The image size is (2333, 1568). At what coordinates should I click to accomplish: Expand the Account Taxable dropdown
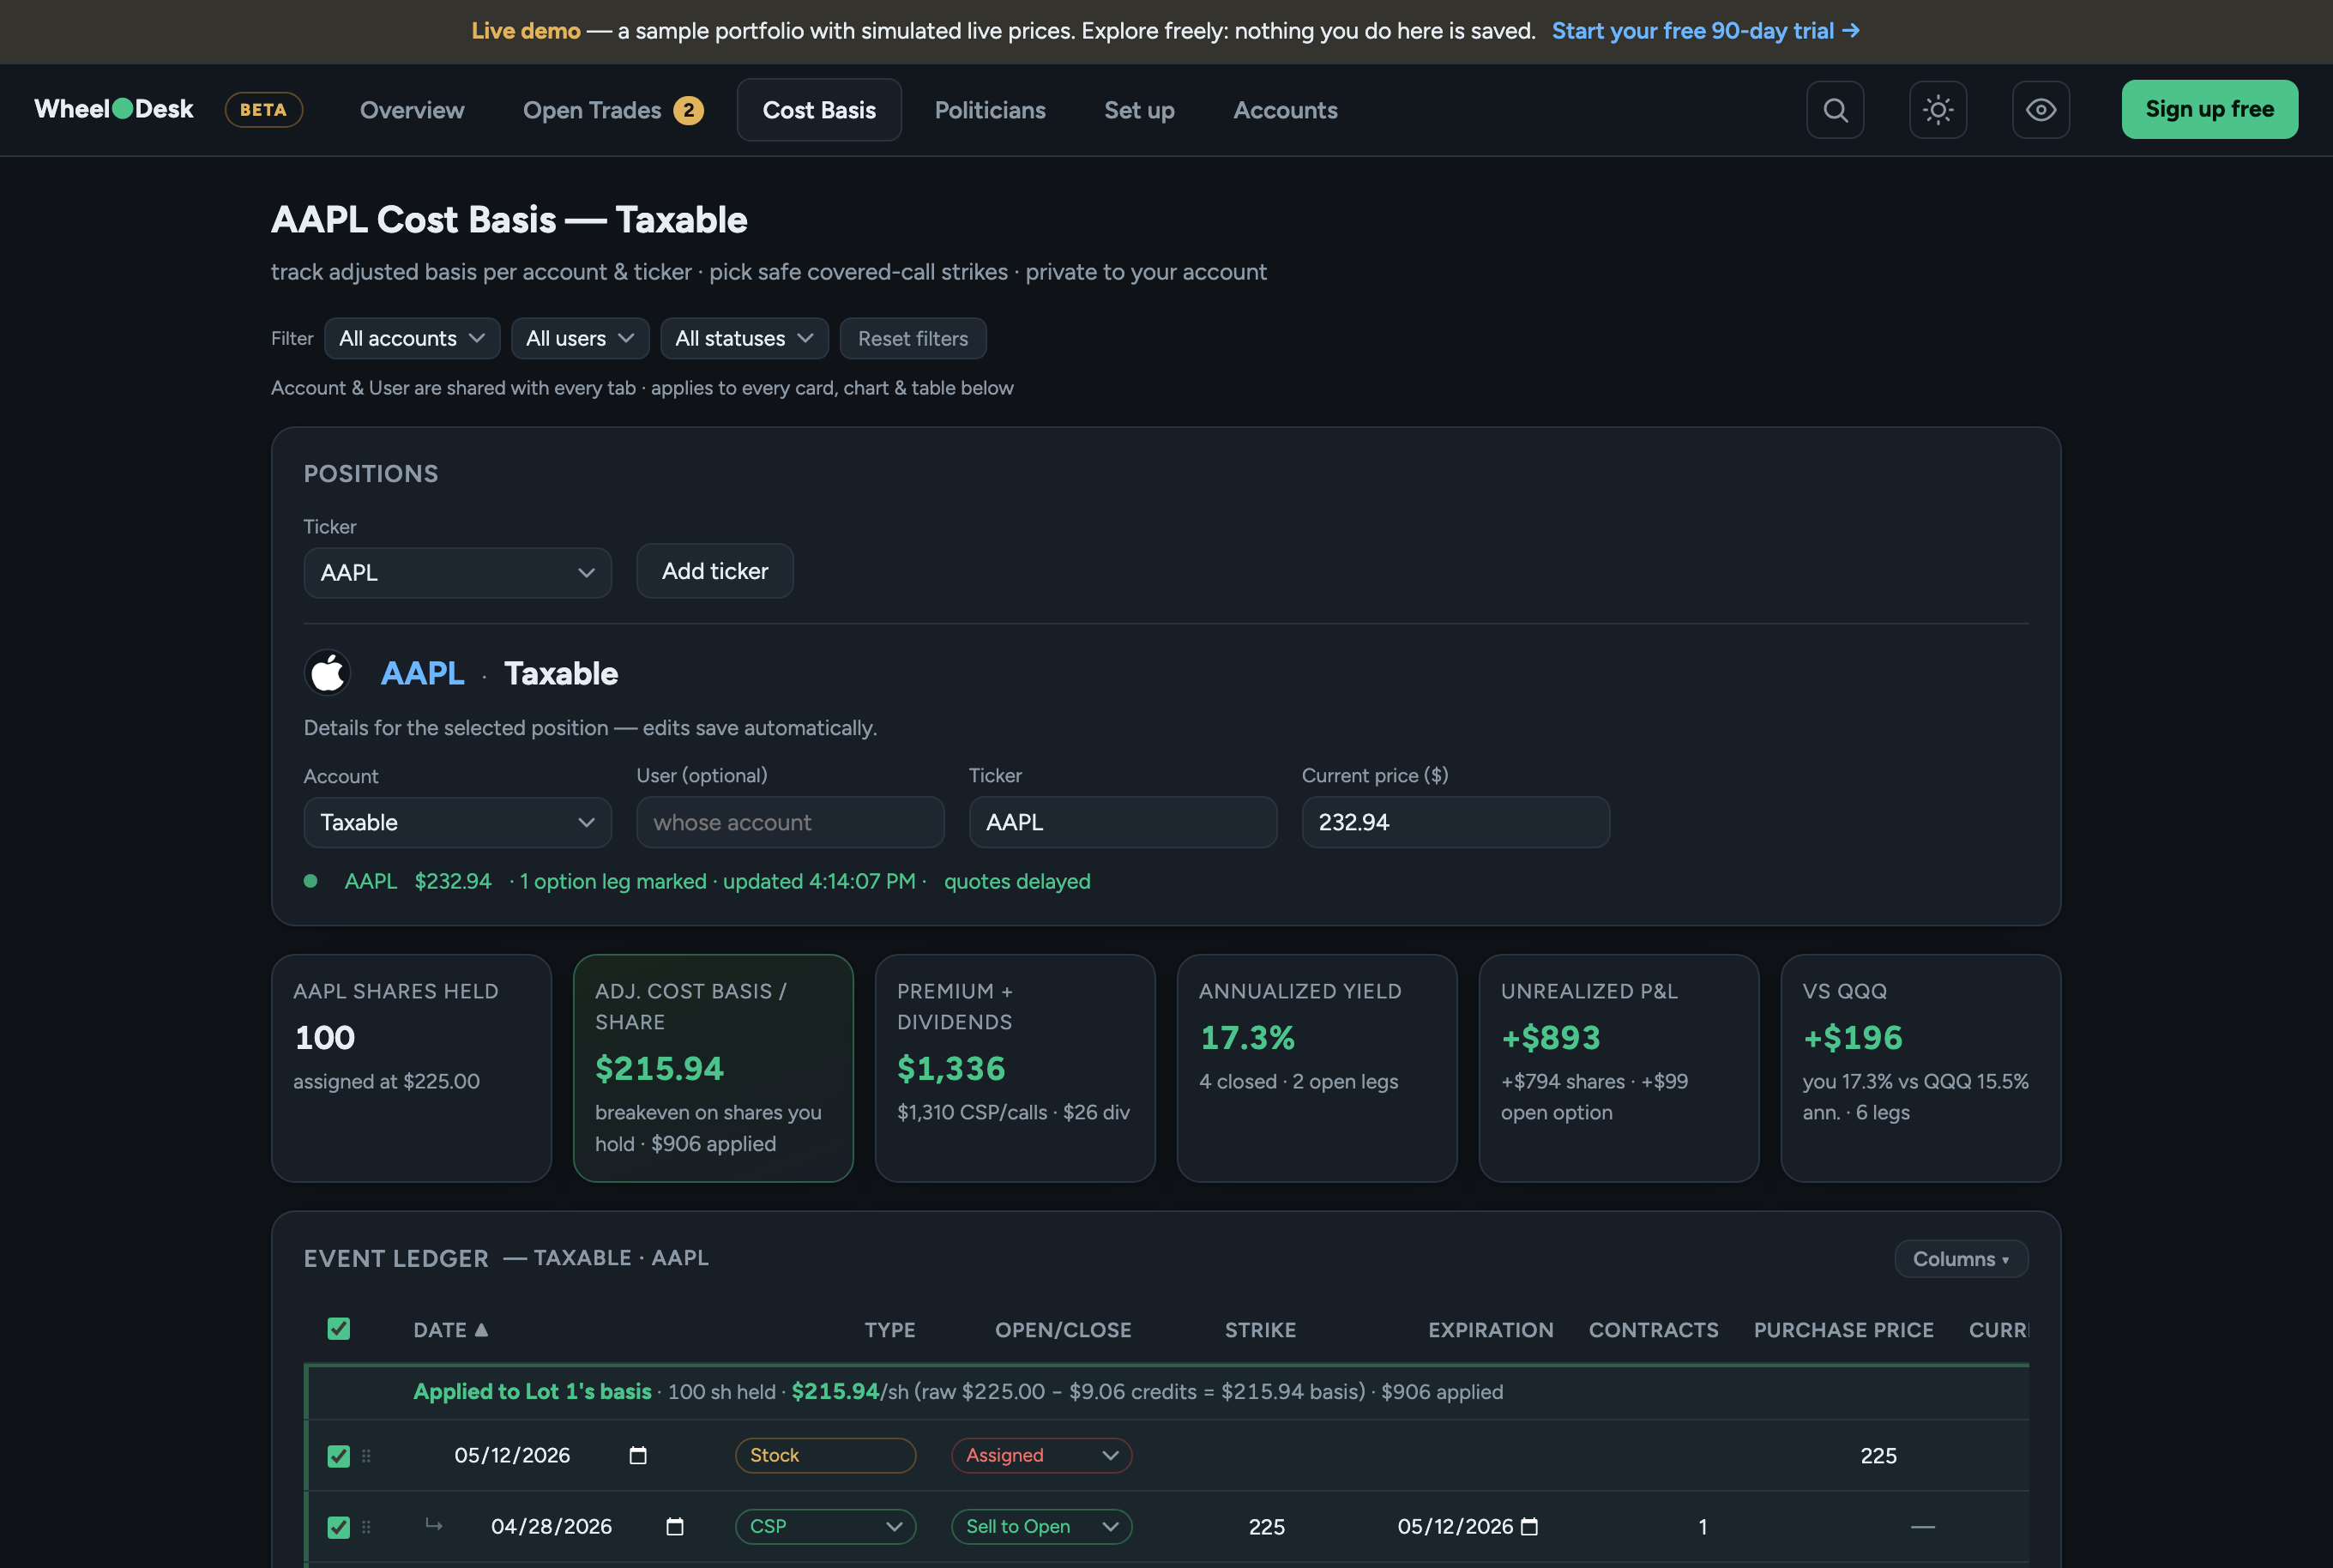pos(457,822)
